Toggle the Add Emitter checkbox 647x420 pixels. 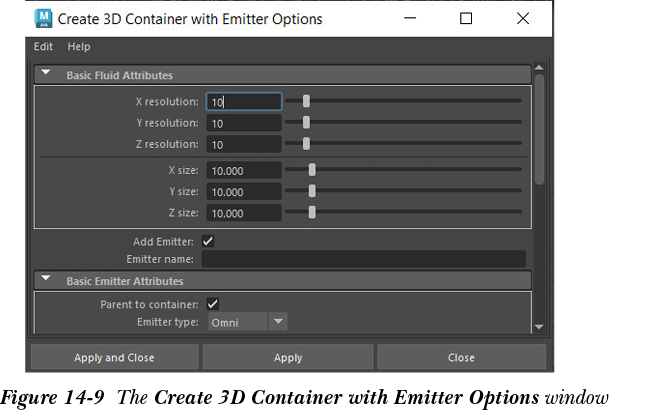(x=208, y=241)
